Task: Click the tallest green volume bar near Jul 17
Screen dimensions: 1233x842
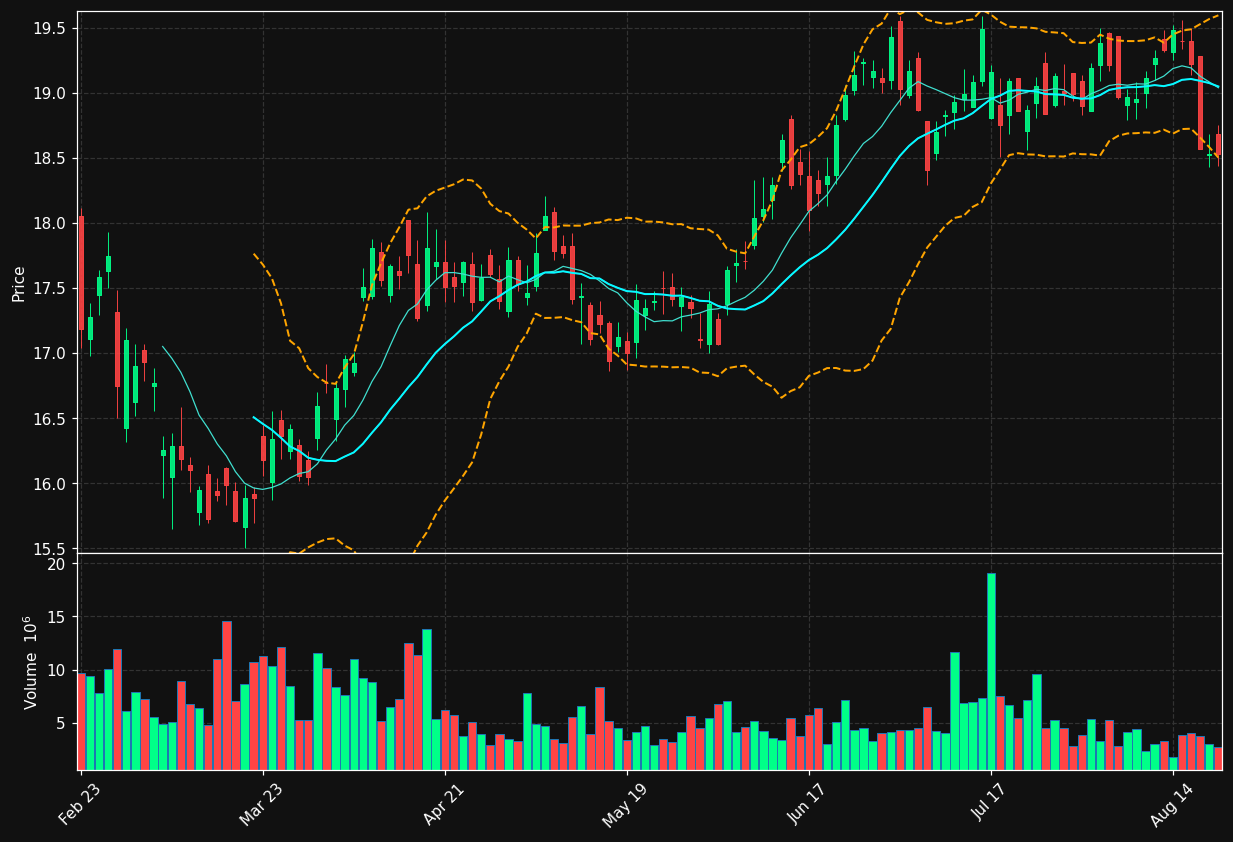Action: tap(991, 671)
